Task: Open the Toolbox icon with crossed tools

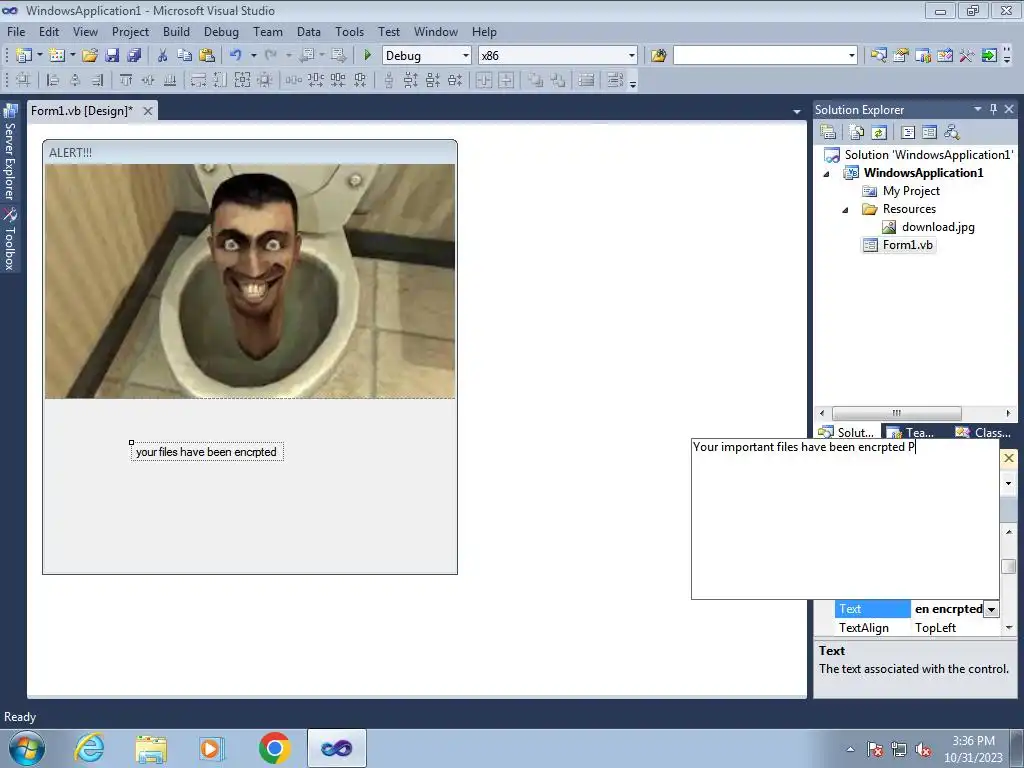Action: [967, 56]
